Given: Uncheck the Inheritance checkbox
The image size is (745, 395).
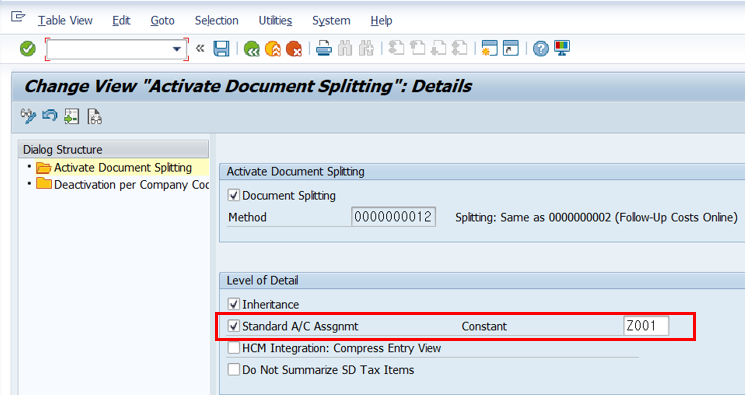Looking at the screenshot, I should (233, 304).
